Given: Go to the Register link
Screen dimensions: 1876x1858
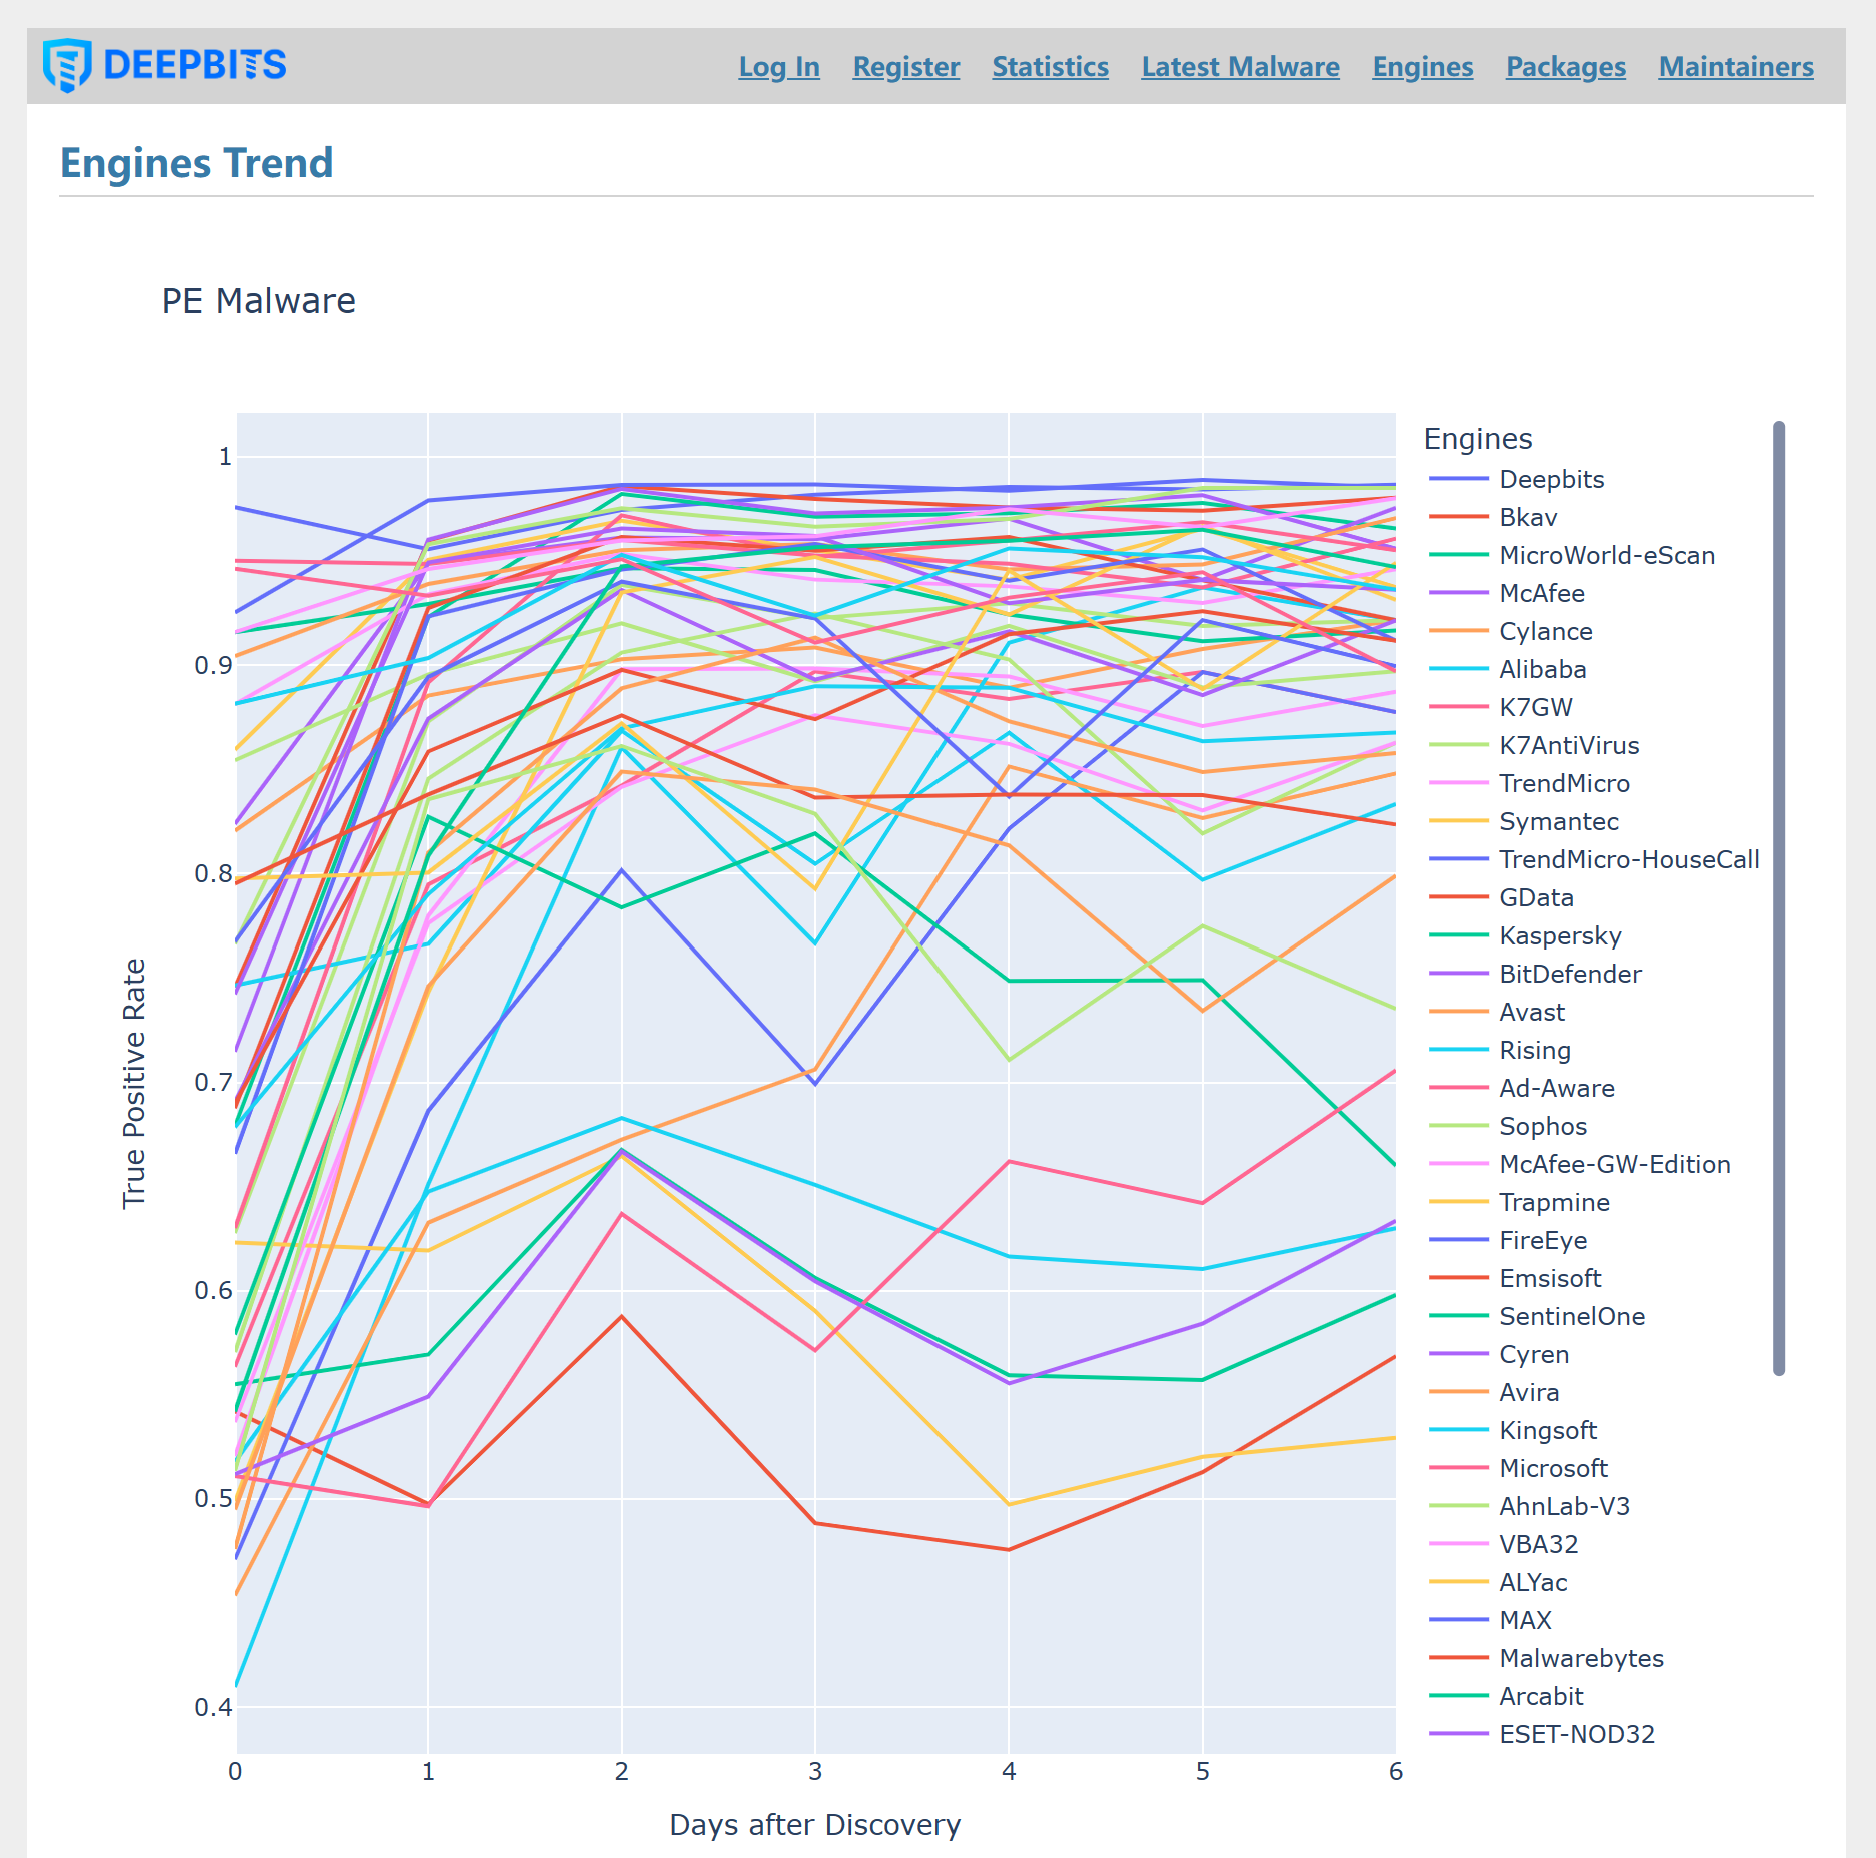Looking at the screenshot, I should [906, 67].
